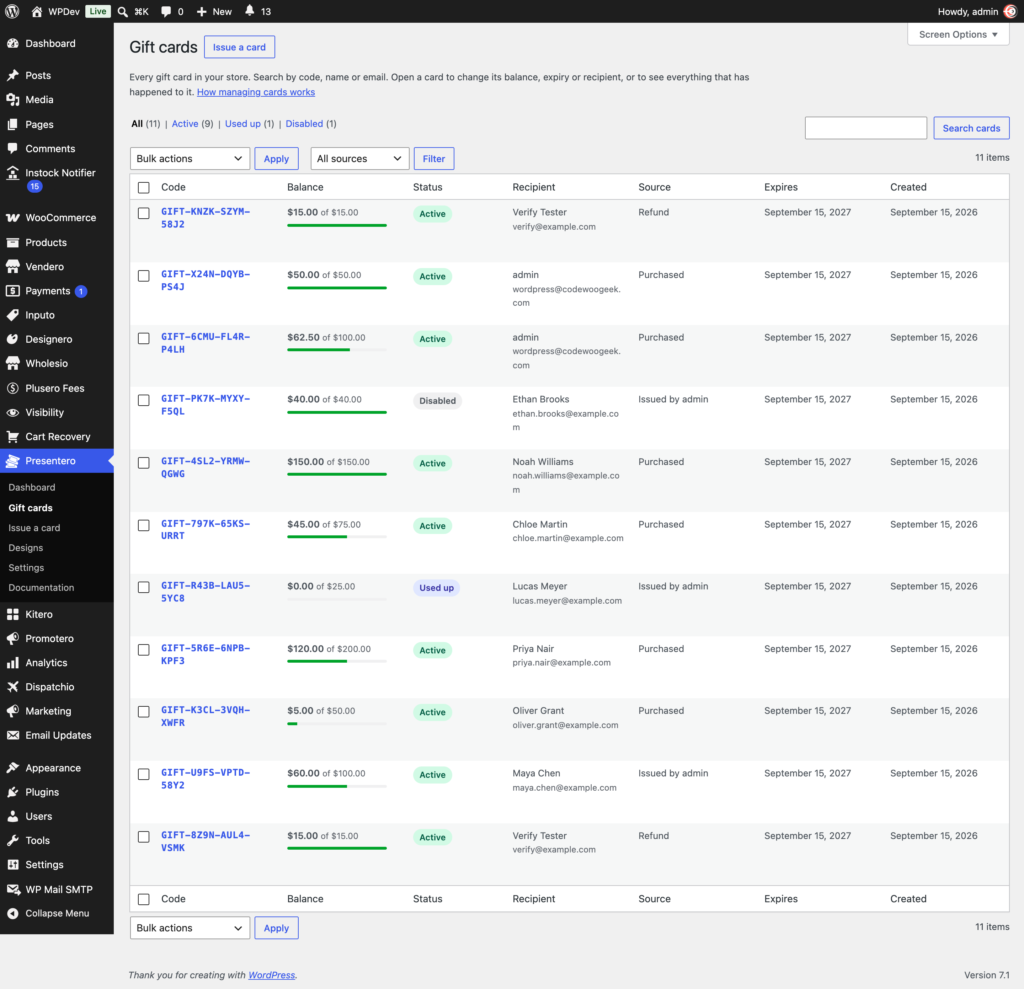
Task: Check the GIFT-6CMU-FL4R-P4LH row checkbox
Action: [144, 338]
